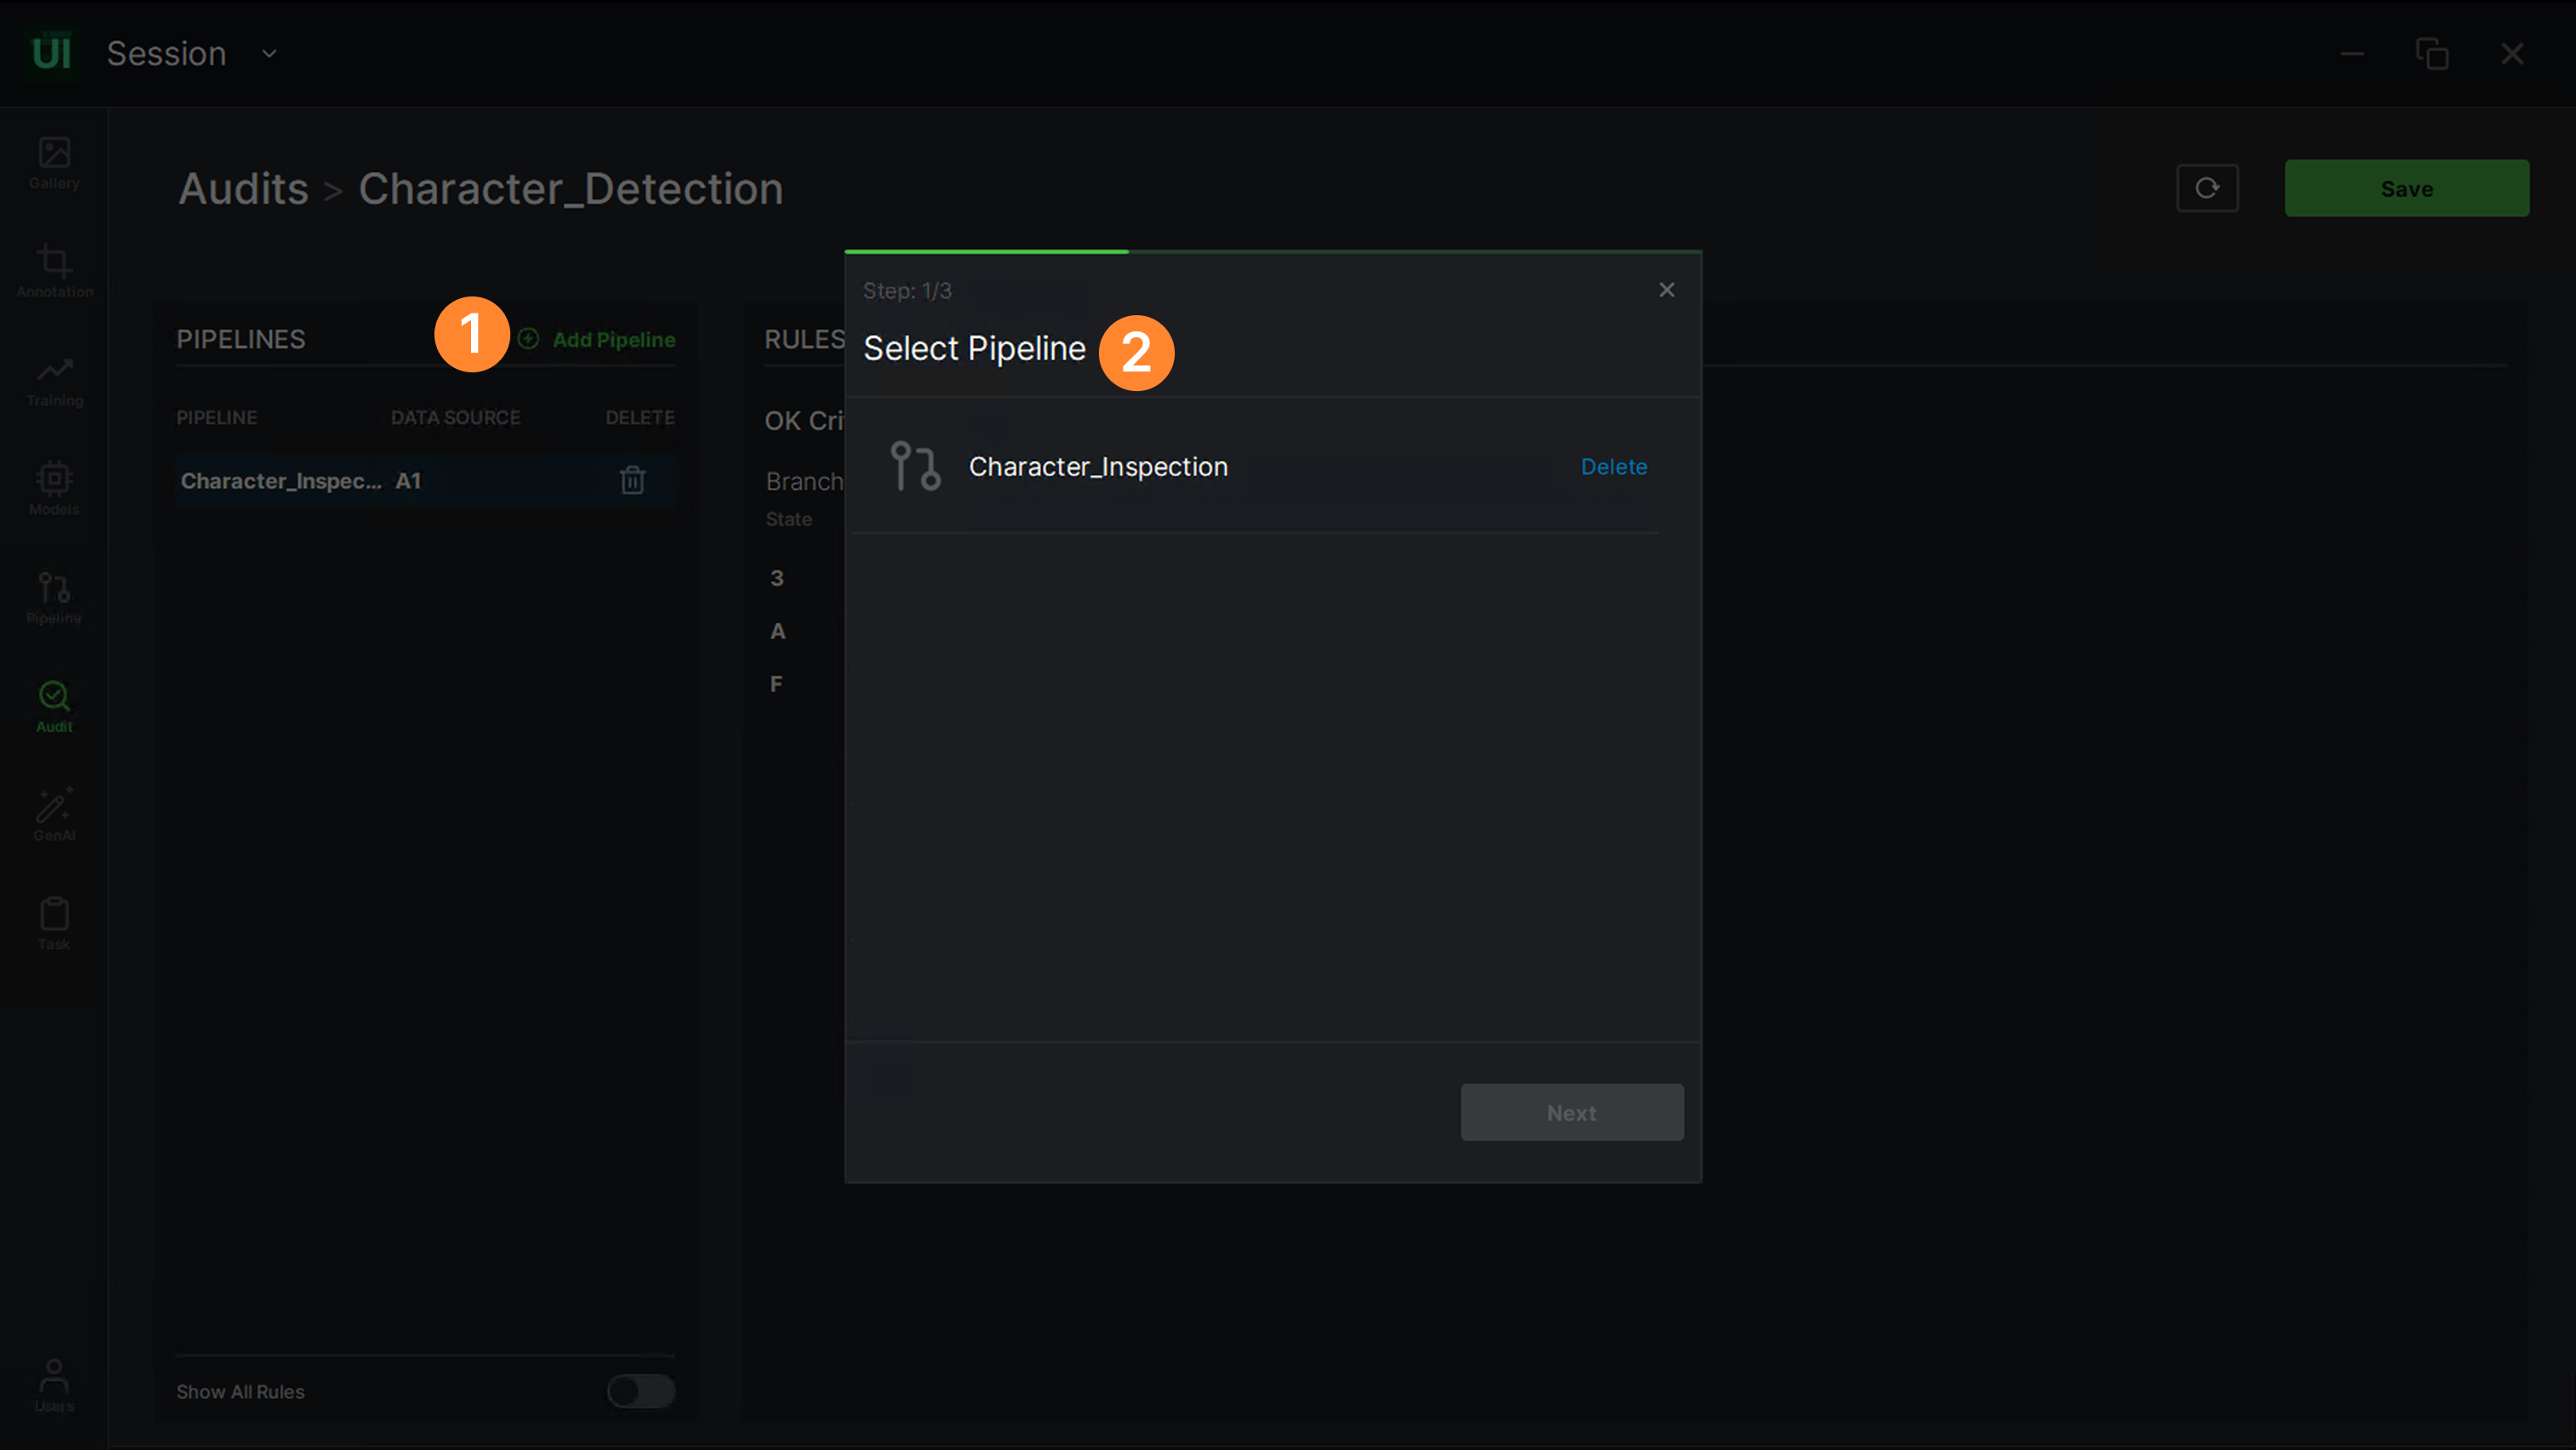Image resolution: width=2576 pixels, height=1450 pixels.
Task: Click the rule state 3
Action: 777,578
